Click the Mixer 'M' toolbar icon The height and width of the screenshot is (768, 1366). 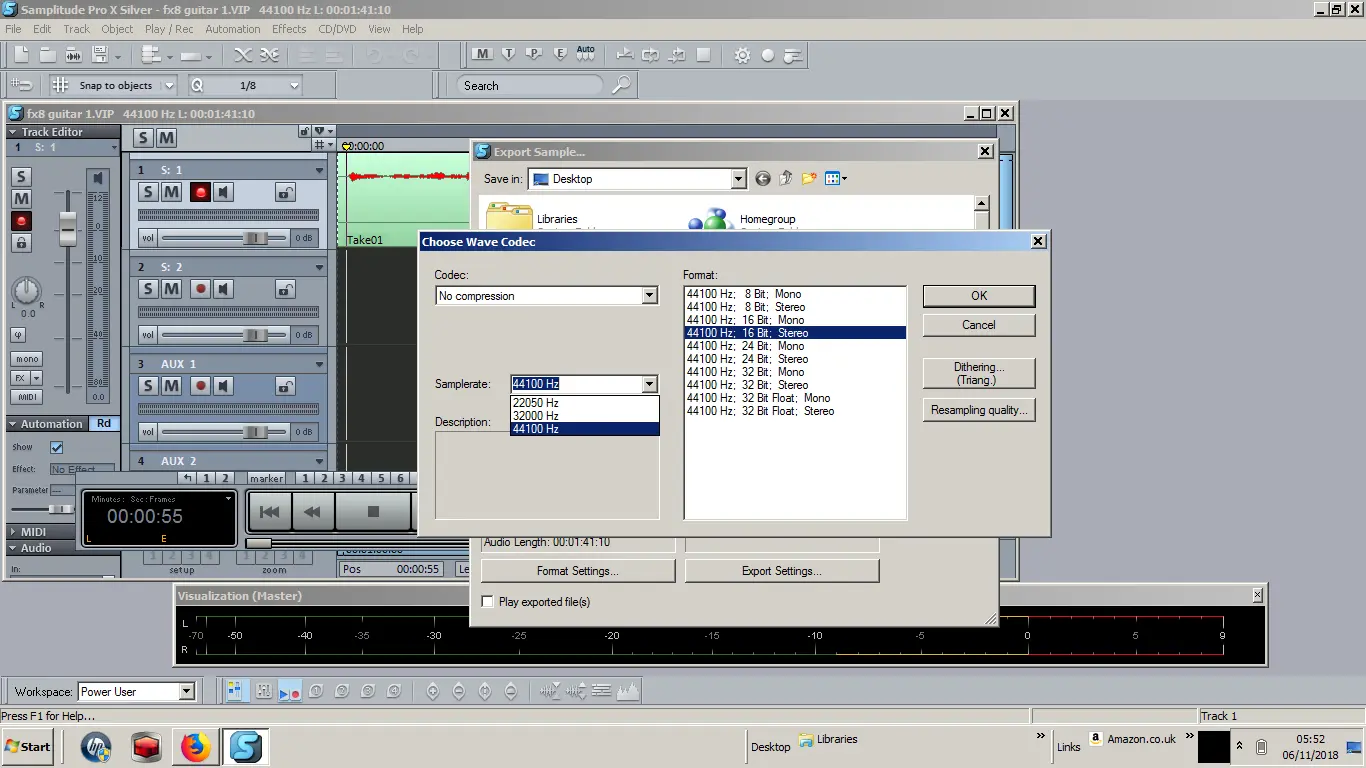pos(482,55)
